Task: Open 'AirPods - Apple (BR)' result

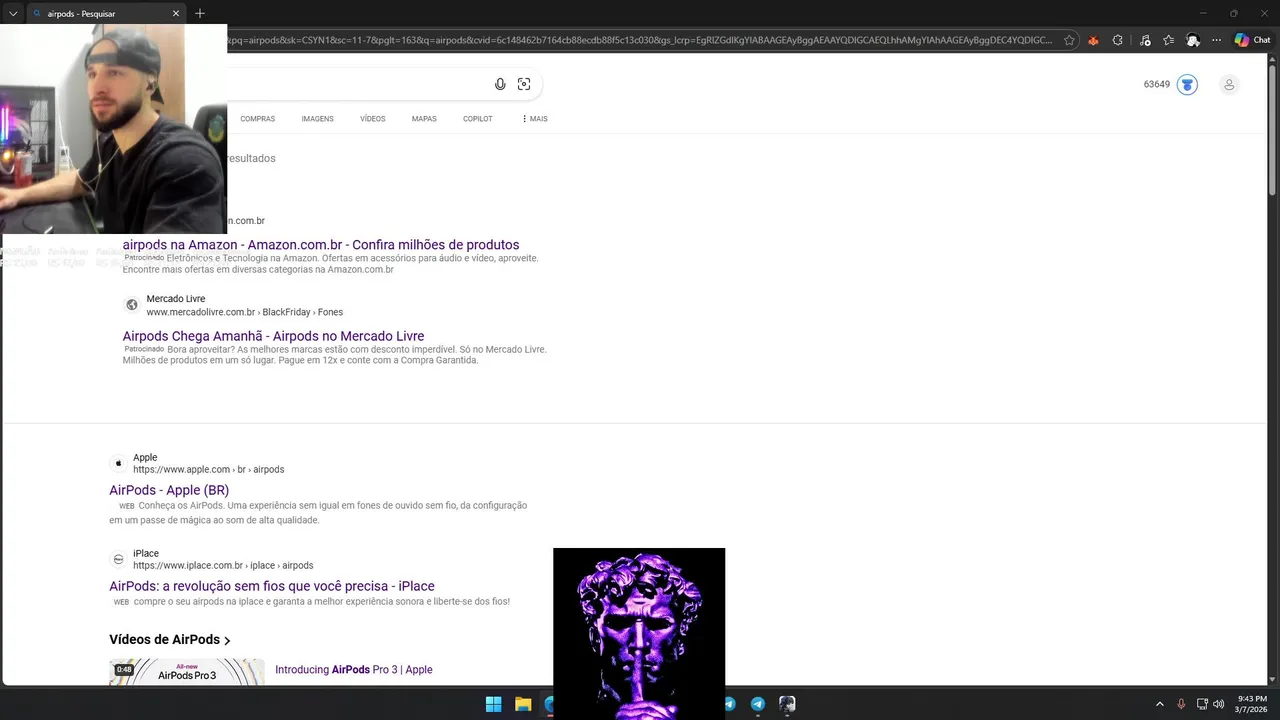Action: [x=169, y=490]
